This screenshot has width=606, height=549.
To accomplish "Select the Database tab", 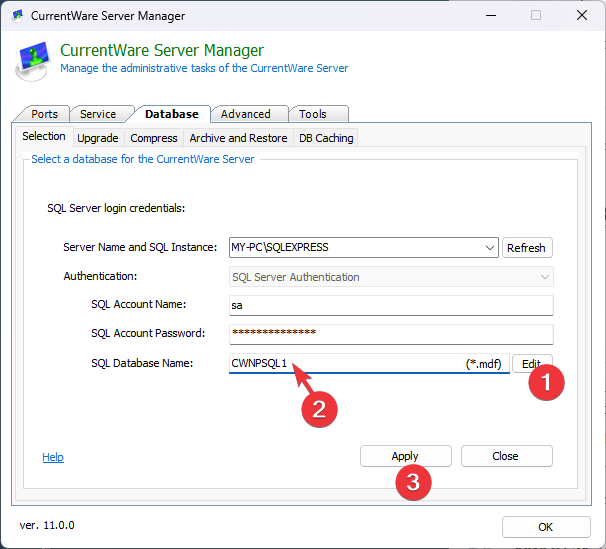I will (172, 114).
